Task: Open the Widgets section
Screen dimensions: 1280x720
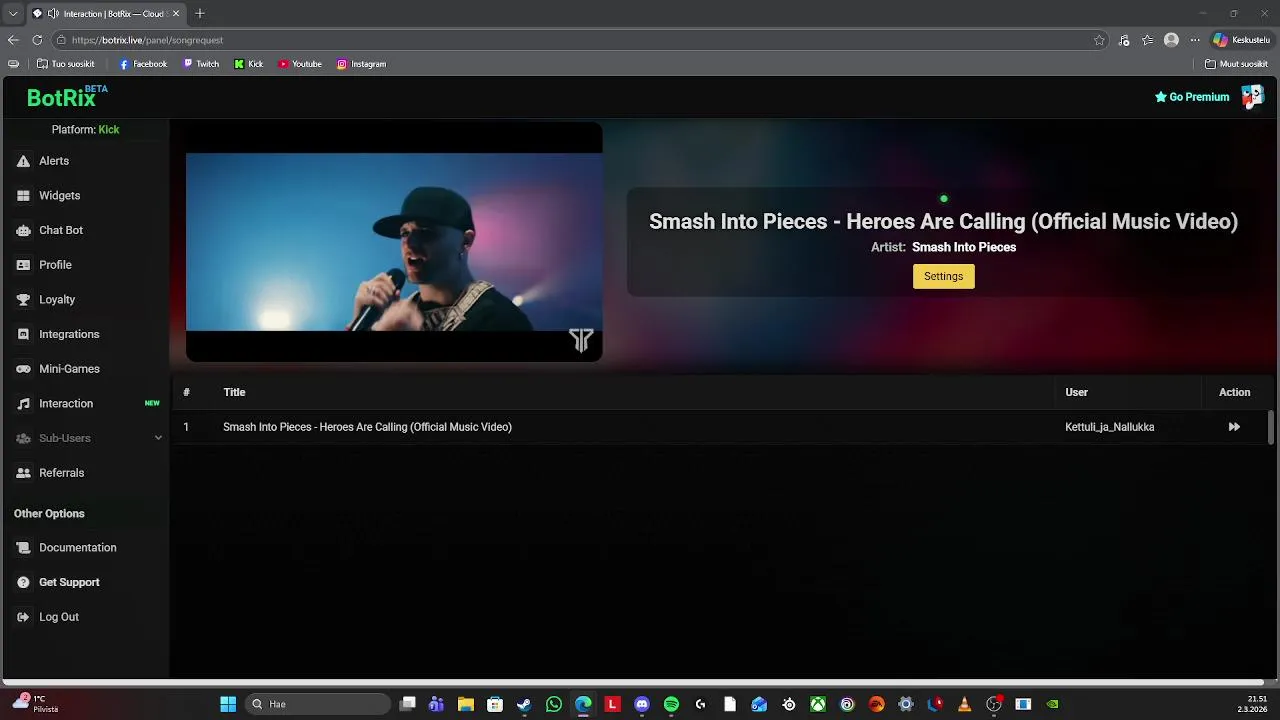Action: coord(59,196)
